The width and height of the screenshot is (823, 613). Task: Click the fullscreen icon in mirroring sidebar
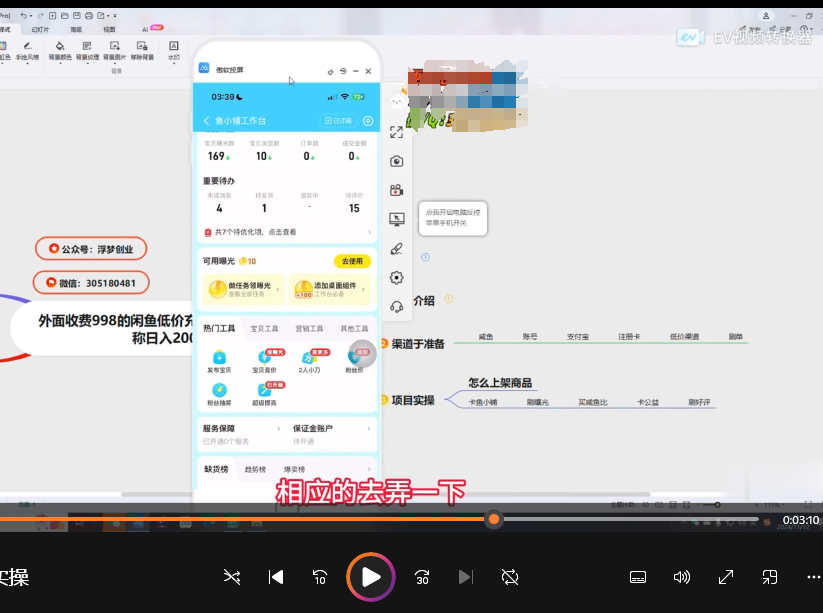pos(396,132)
